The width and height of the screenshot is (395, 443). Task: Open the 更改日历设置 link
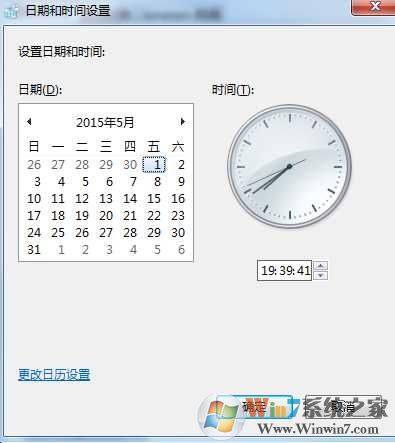[x=54, y=375]
